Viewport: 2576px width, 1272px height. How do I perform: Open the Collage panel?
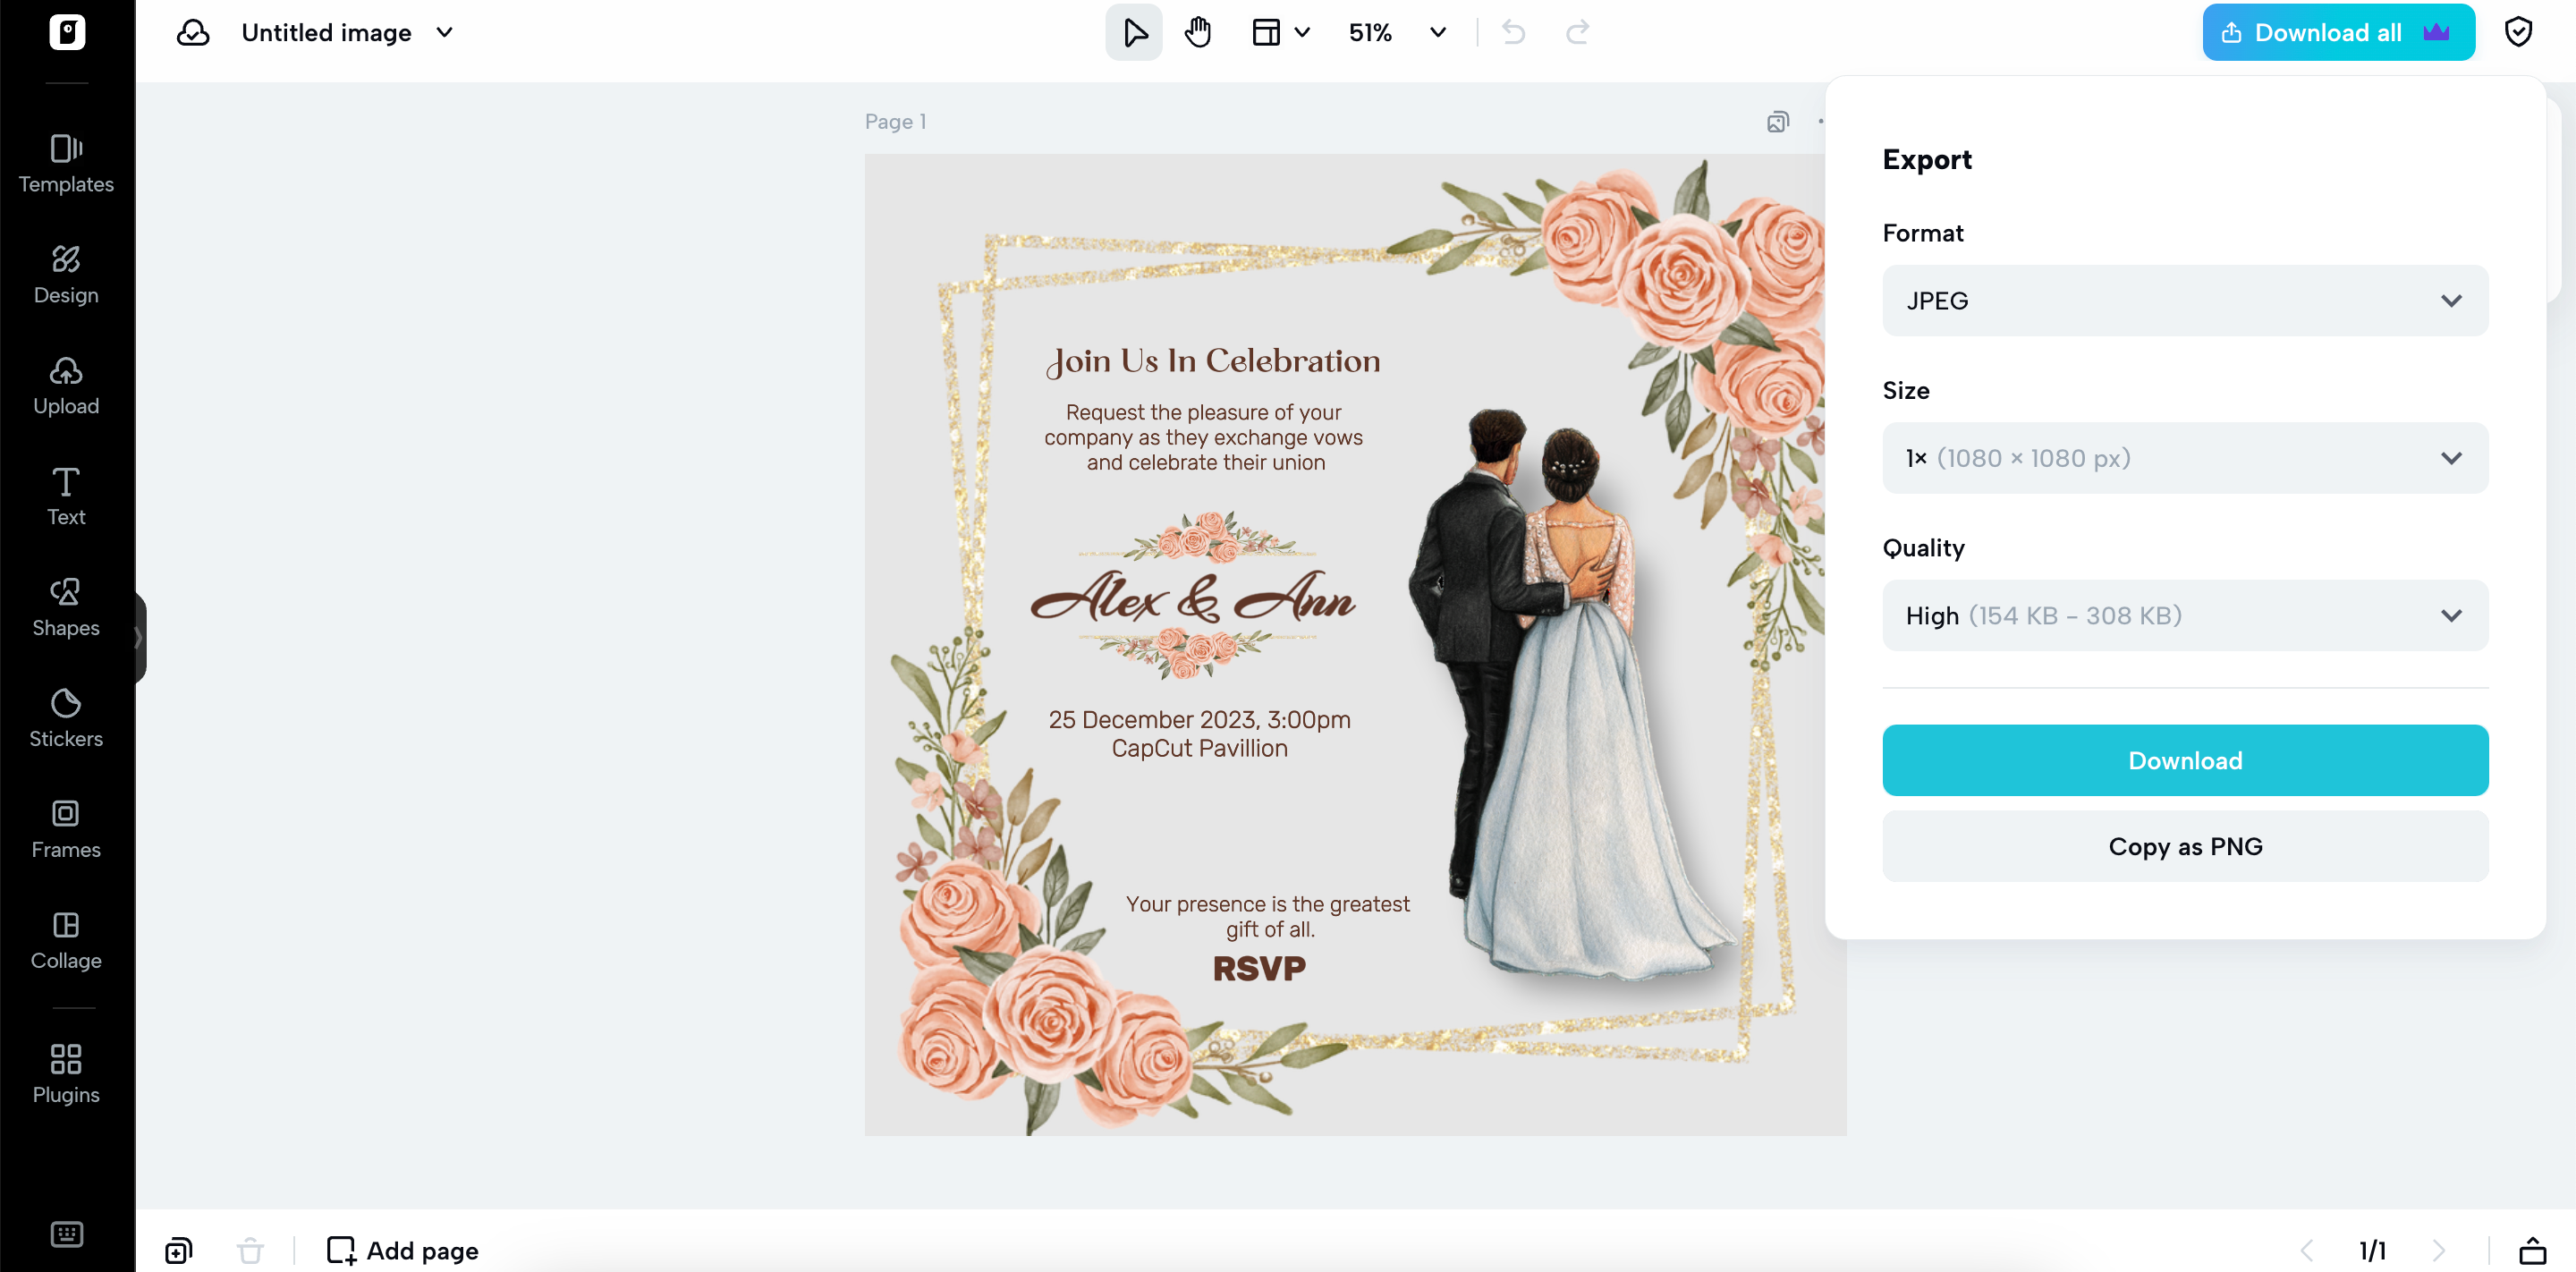[x=66, y=940]
